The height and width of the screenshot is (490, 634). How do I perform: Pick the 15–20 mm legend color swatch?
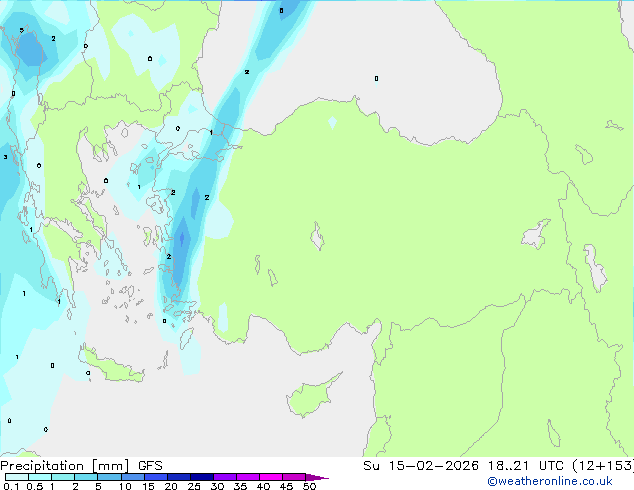click(156, 477)
